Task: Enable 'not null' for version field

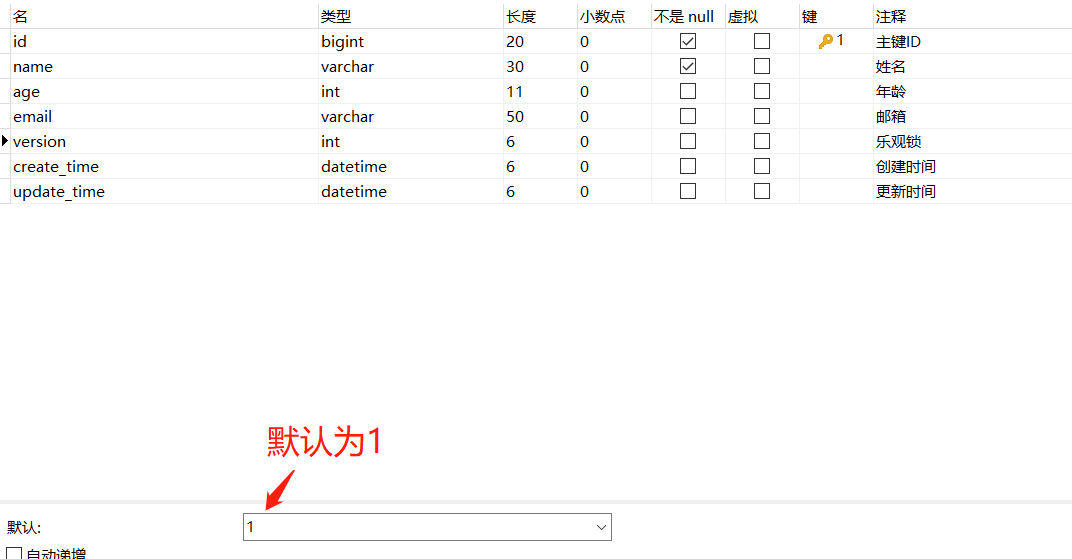Action: (x=688, y=141)
